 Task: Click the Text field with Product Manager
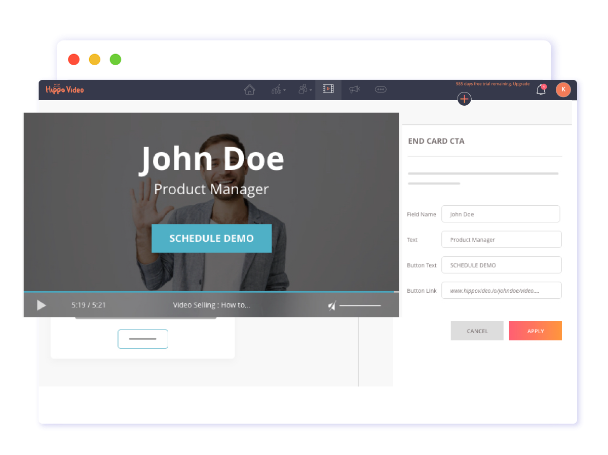pyautogui.click(x=500, y=240)
